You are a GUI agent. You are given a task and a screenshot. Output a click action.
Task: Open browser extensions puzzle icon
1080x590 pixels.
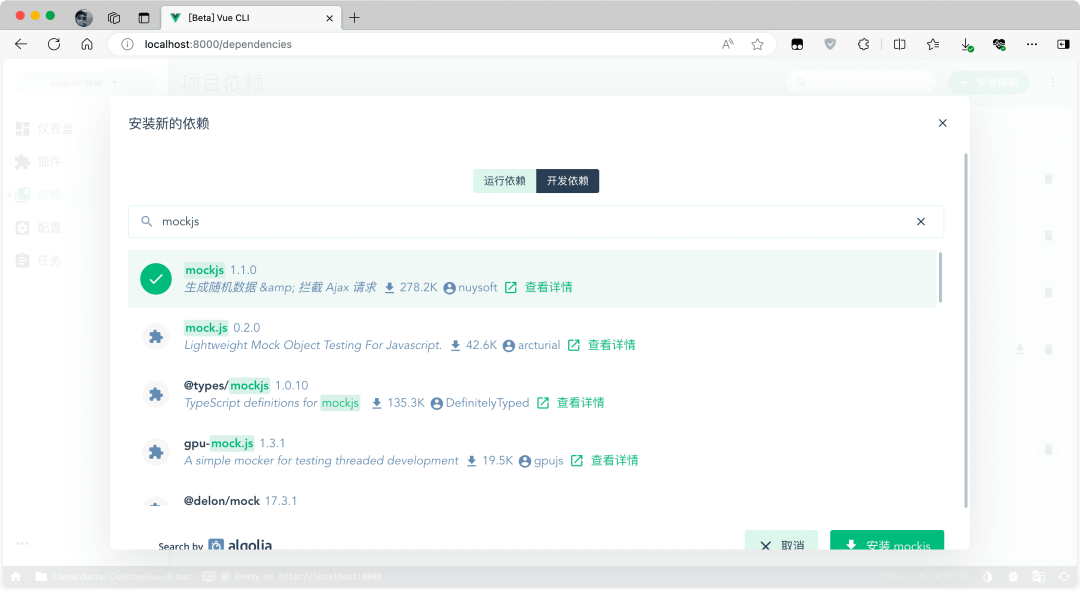[x=864, y=44]
